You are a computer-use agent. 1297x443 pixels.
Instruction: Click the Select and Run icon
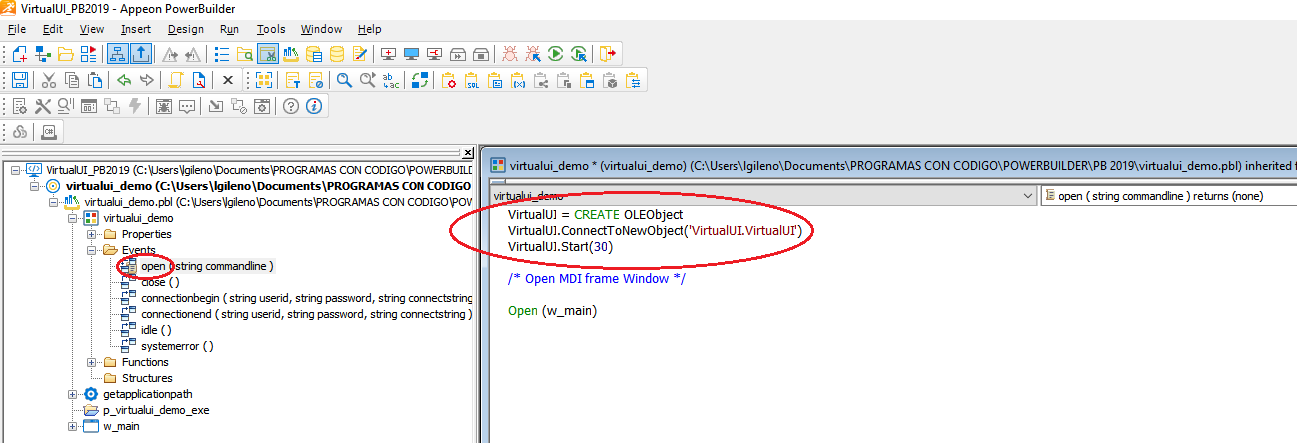tap(579, 54)
